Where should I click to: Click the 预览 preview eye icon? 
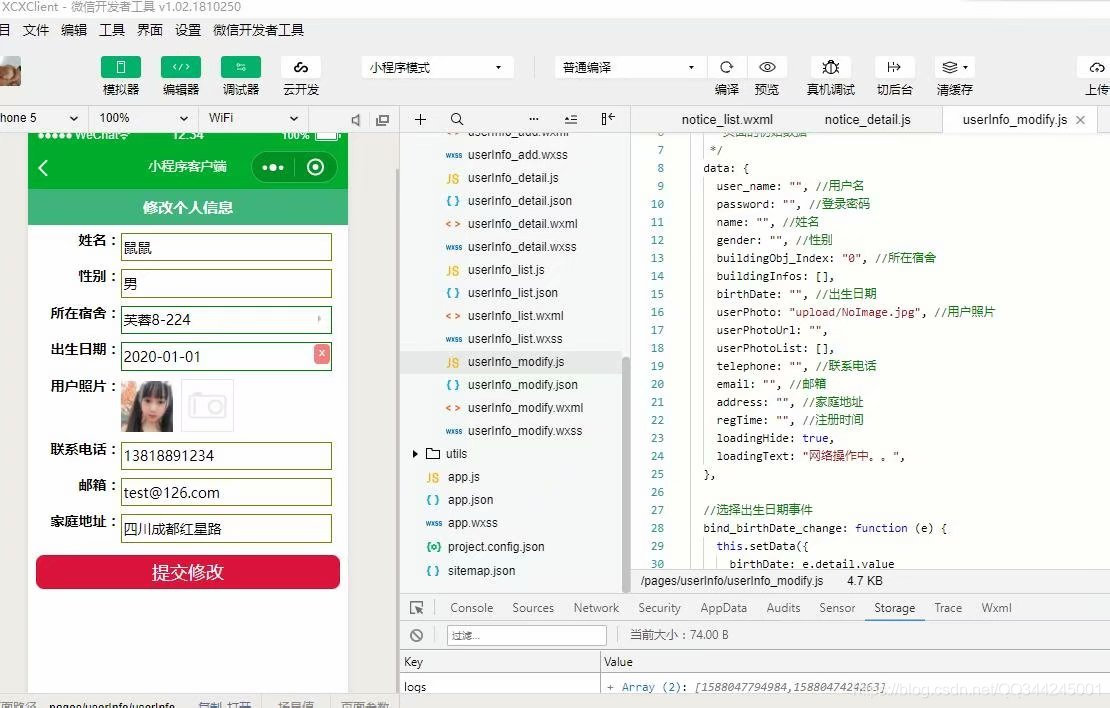click(x=767, y=67)
